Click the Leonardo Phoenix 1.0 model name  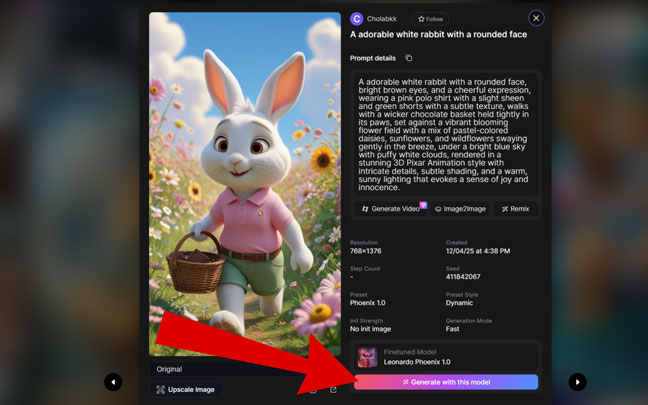417,362
